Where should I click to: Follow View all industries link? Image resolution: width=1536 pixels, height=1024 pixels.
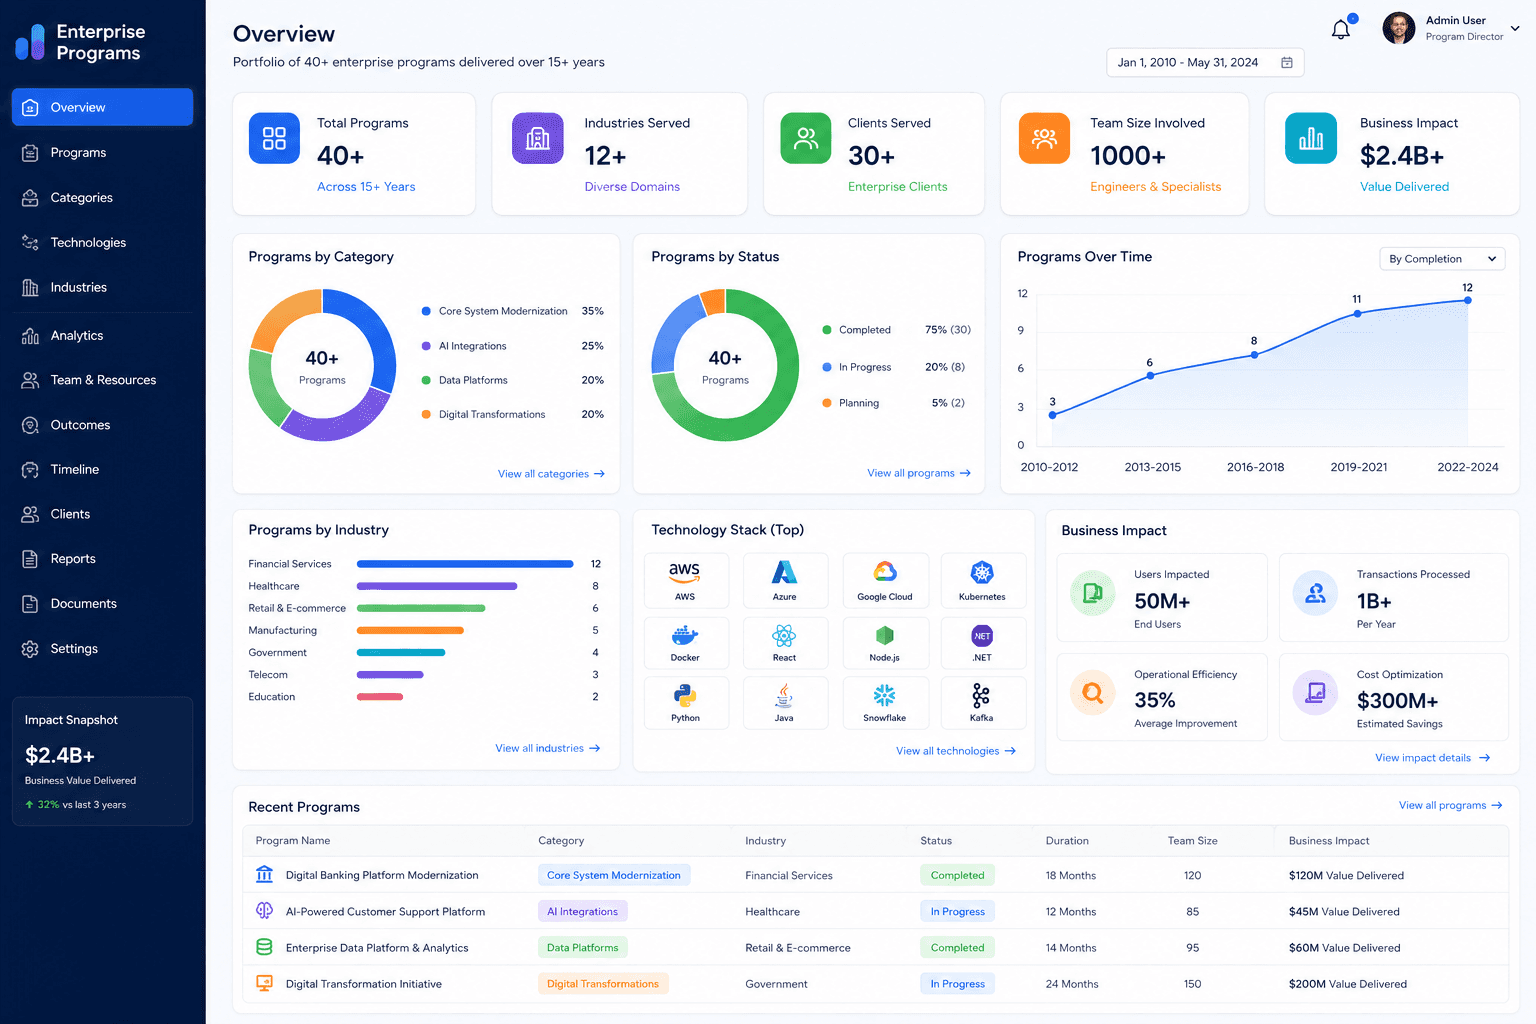(548, 748)
